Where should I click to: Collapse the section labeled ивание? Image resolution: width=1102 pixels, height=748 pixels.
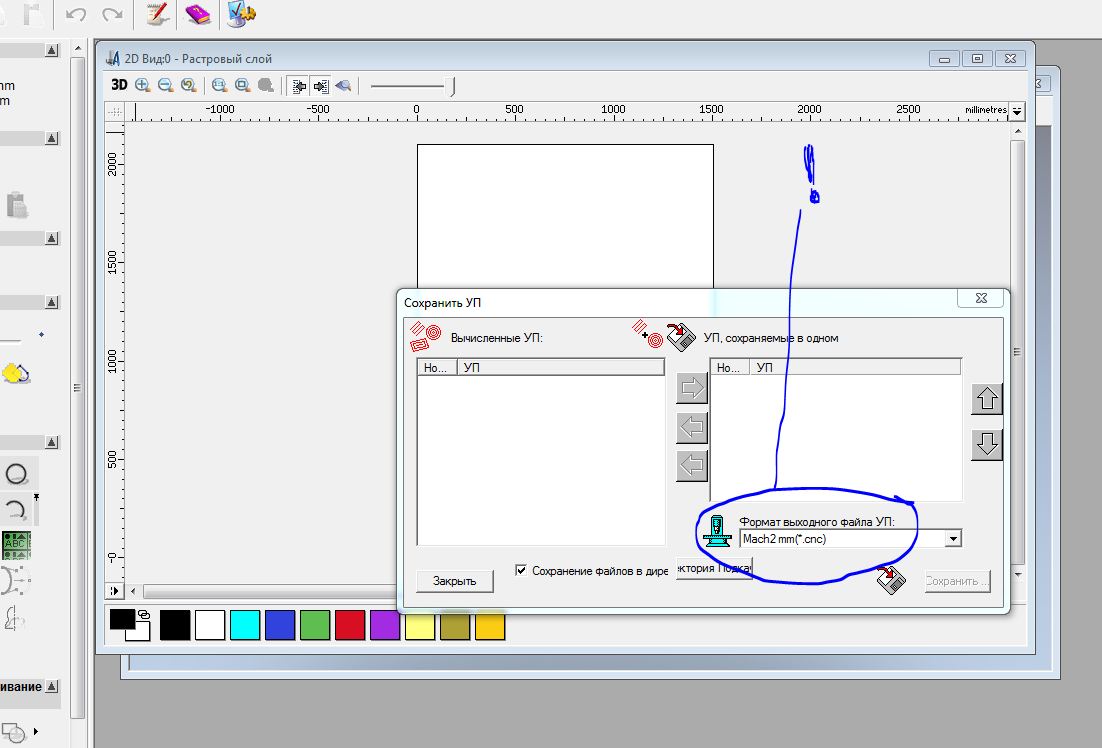tap(51, 687)
